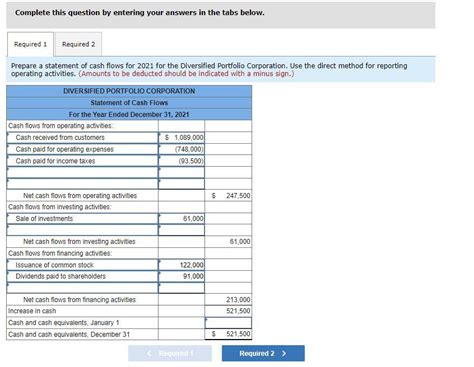
Task: Click the grayed-out Required 1 back button
Action: [x=170, y=353]
